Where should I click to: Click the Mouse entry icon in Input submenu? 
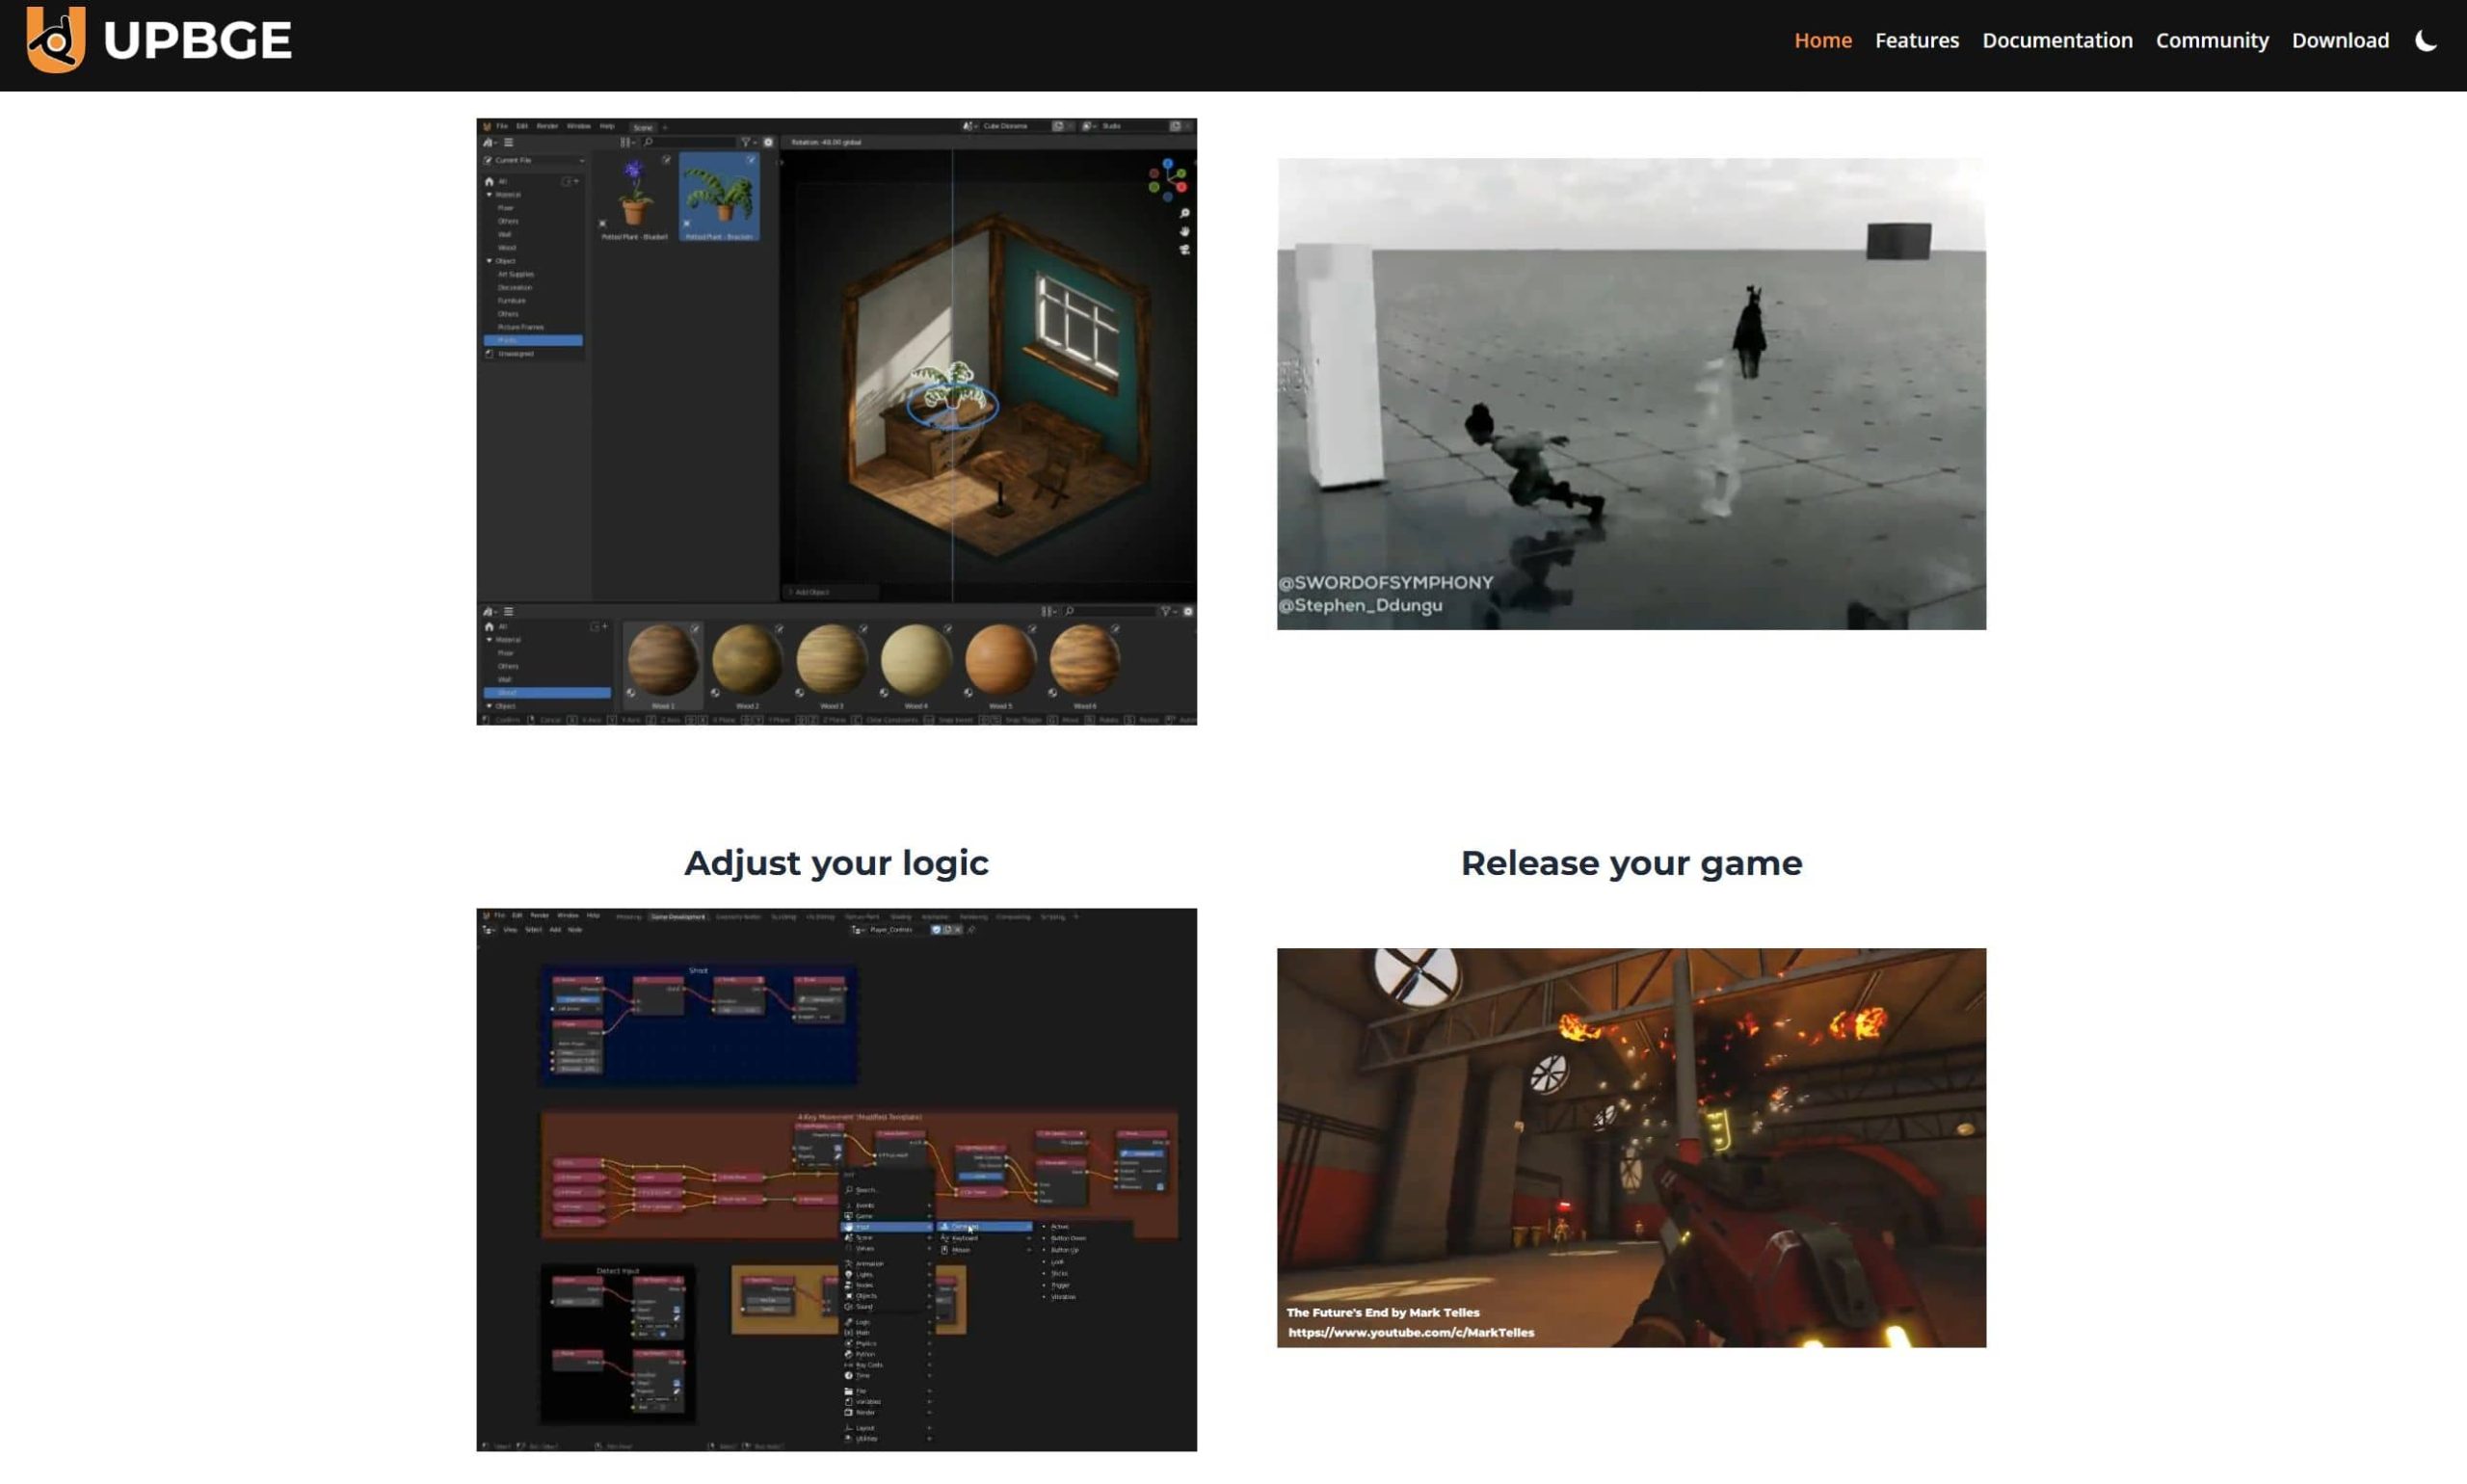[x=945, y=1250]
